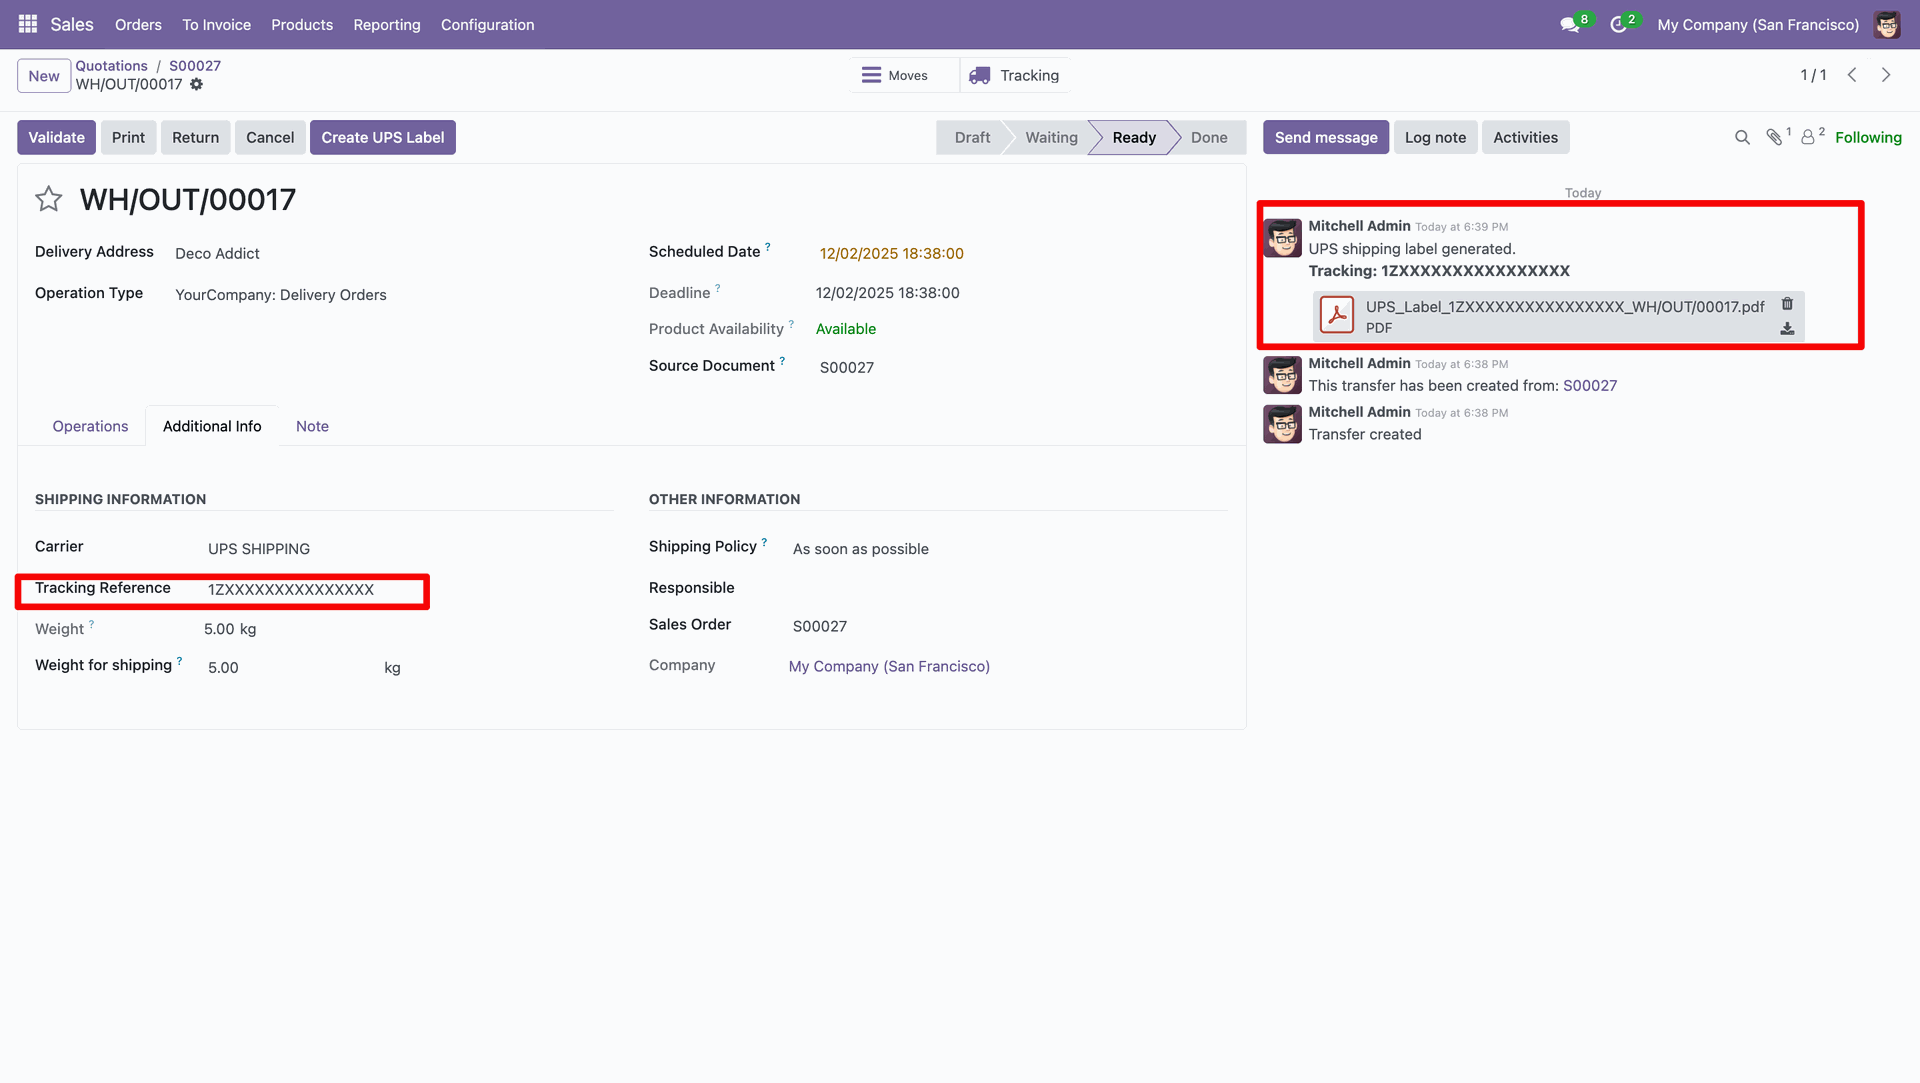1920x1083 pixels.
Task: Switch to the Operations tab
Action: [x=90, y=427]
